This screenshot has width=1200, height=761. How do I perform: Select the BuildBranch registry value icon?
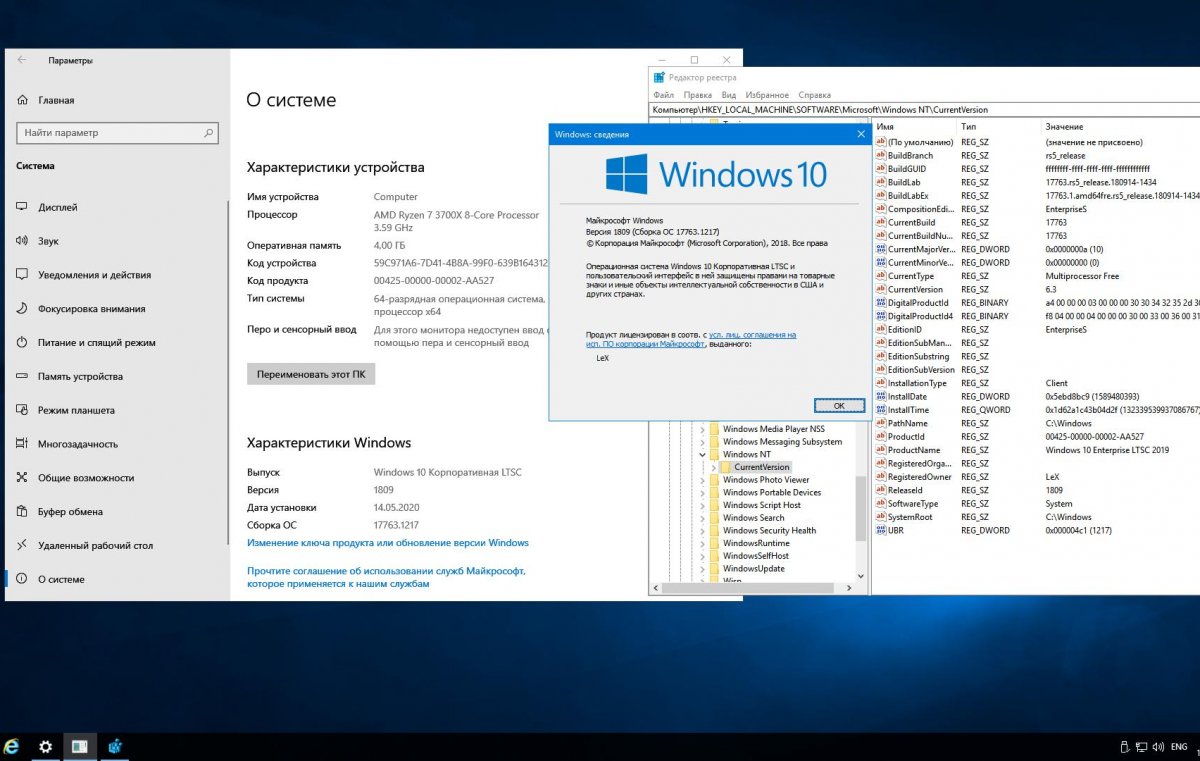pos(881,155)
